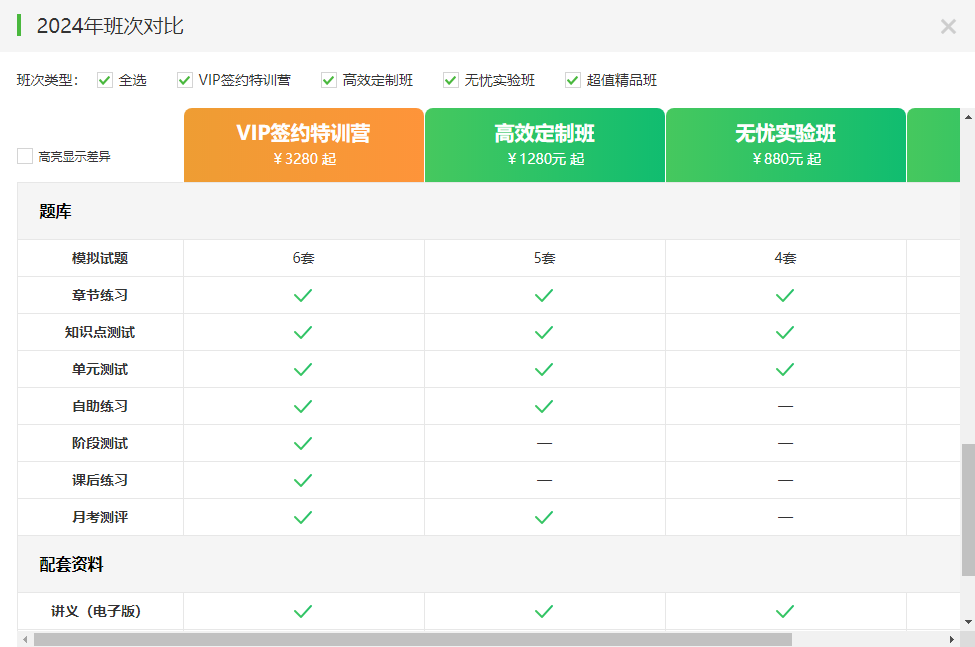The height and width of the screenshot is (647, 975).
Task: Click the VIP checkmark for 章节练习
Action: click(303, 296)
